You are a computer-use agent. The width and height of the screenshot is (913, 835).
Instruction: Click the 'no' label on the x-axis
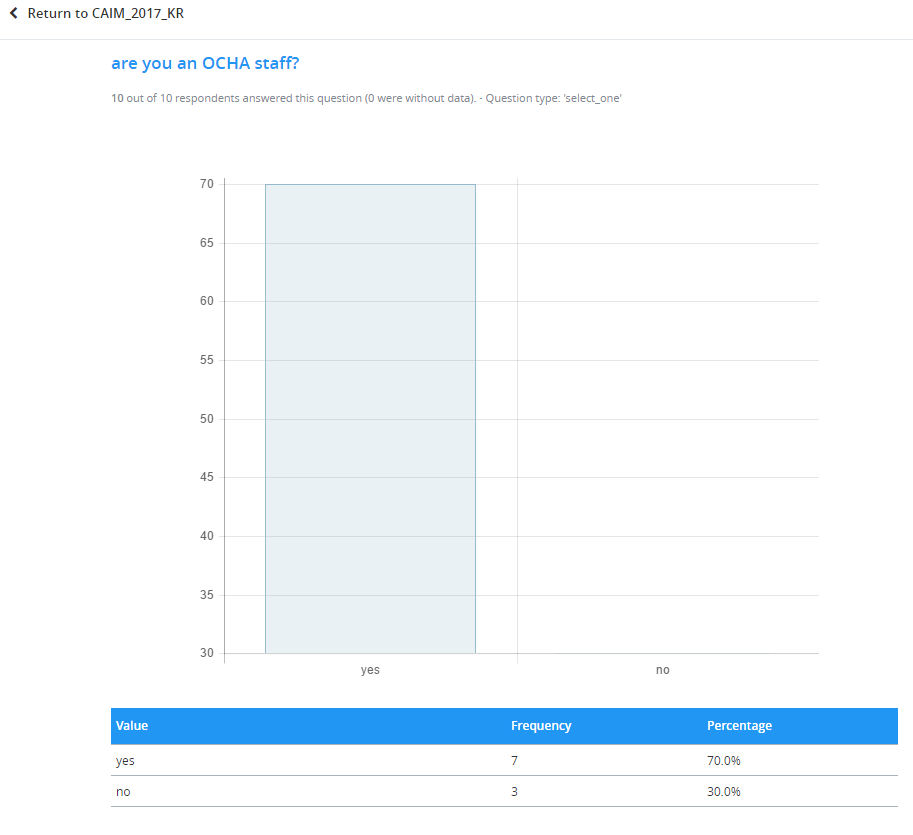click(x=662, y=670)
